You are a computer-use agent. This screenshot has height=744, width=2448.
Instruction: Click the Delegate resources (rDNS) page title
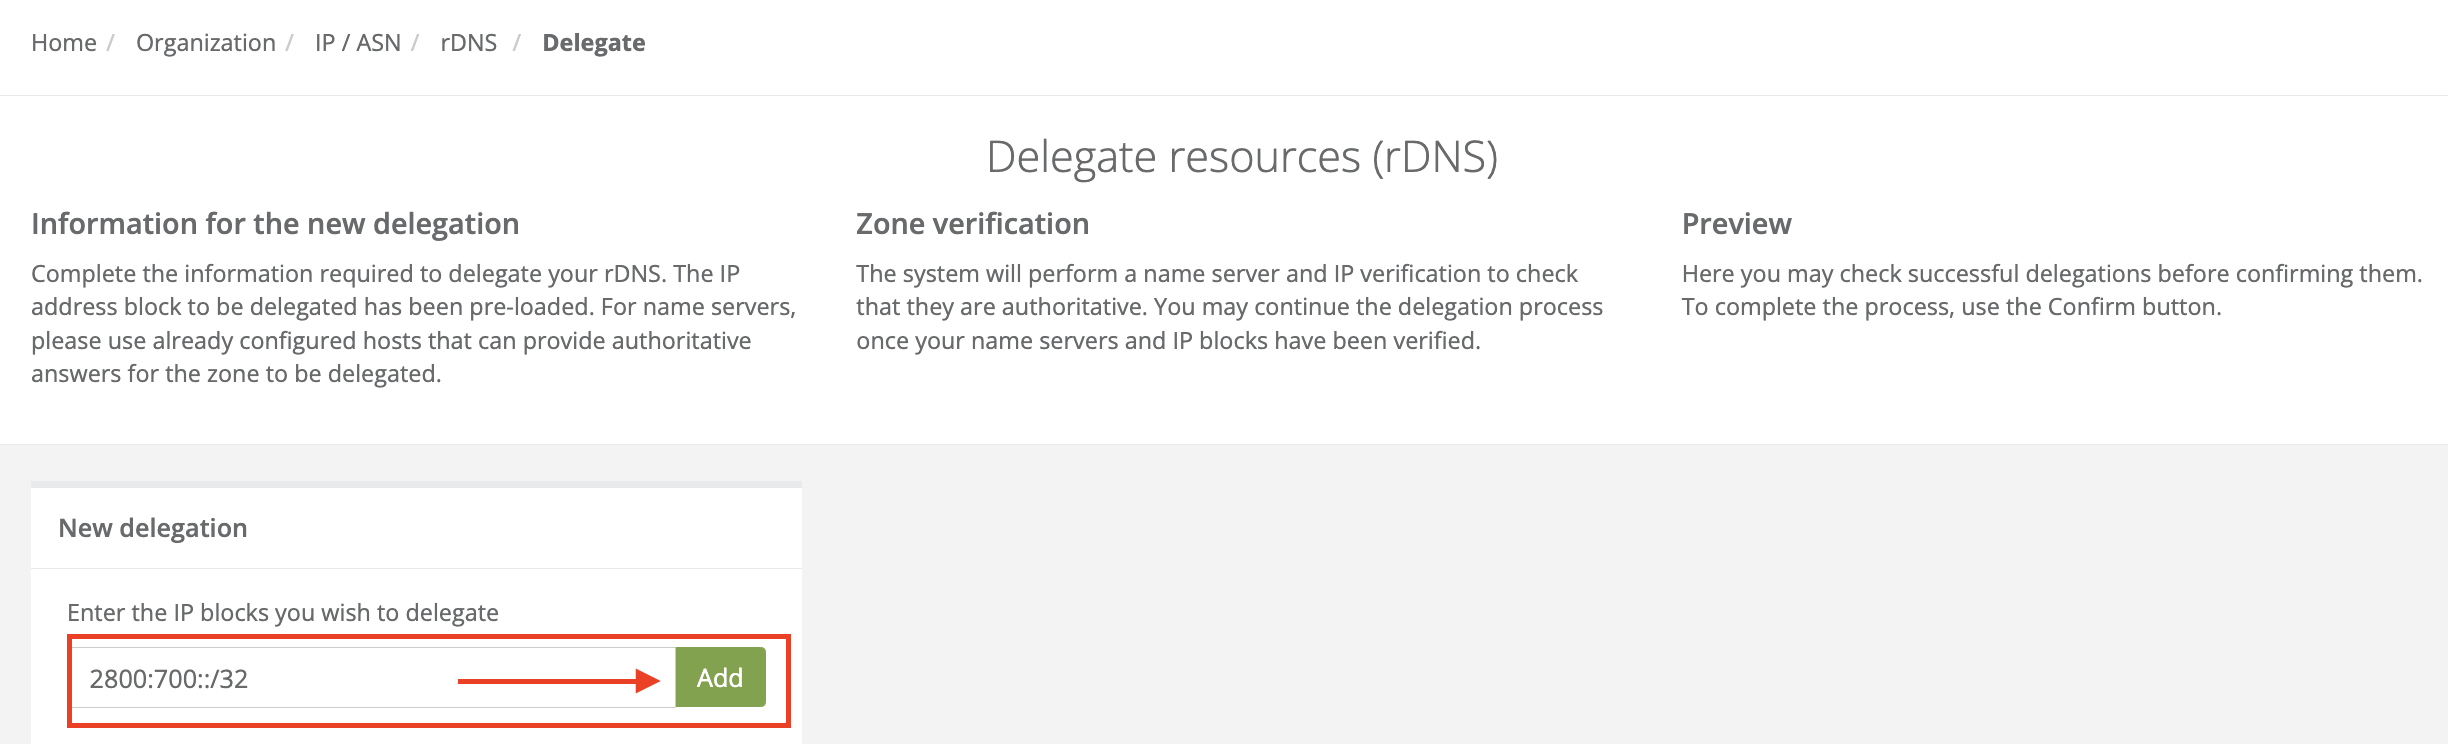click(x=1241, y=157)
